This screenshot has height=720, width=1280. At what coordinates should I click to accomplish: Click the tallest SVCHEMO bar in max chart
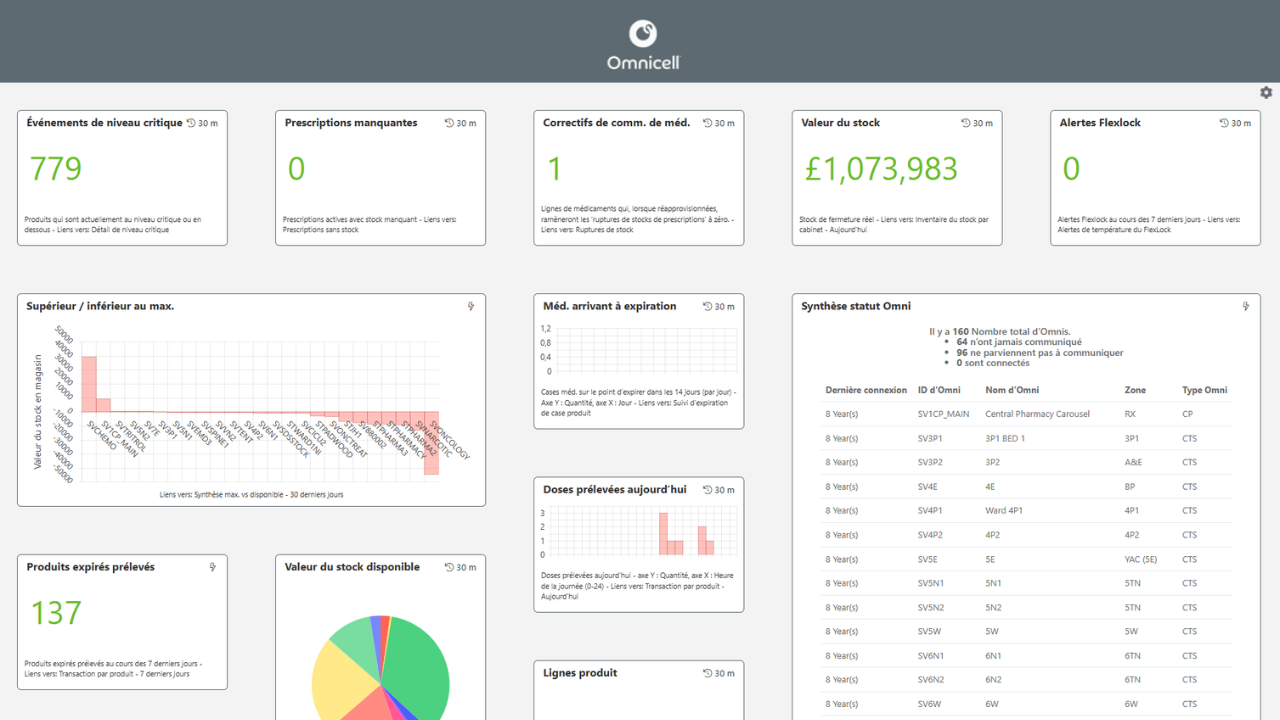[89, 384]
